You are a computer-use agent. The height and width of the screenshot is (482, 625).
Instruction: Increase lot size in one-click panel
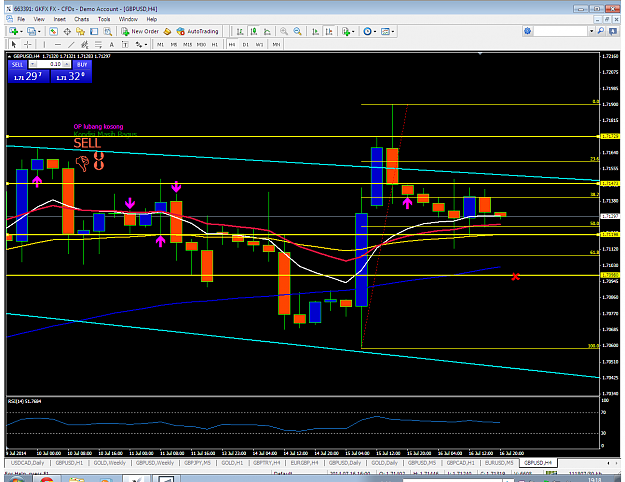tap(67, 64)
